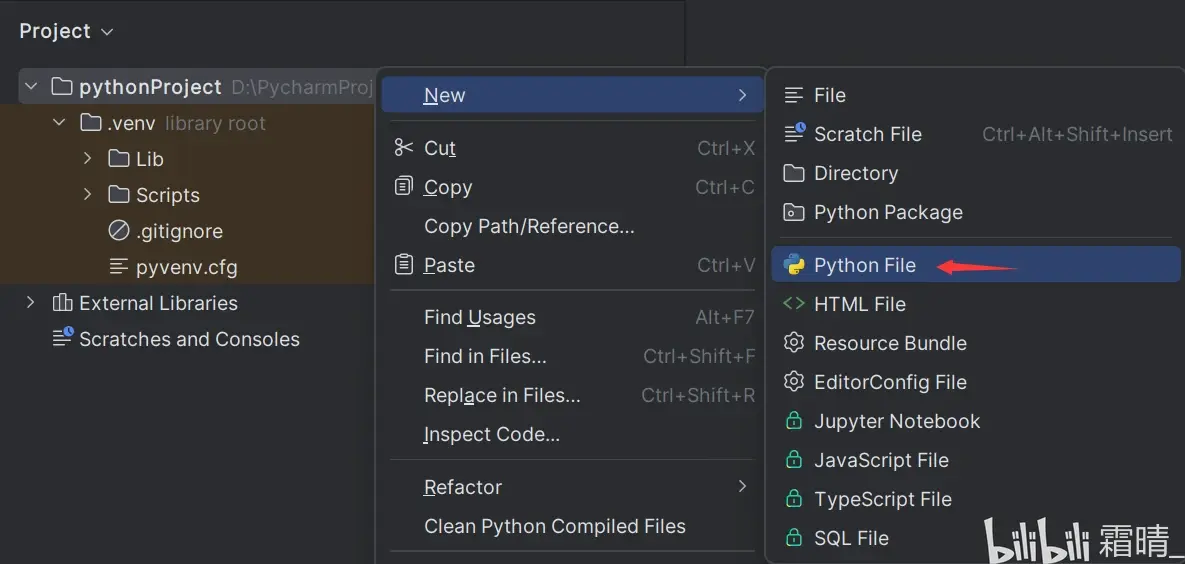Click the Resource Bundle gear icon
This screenshot has width=1185, height=564.
tap(794, 343)
